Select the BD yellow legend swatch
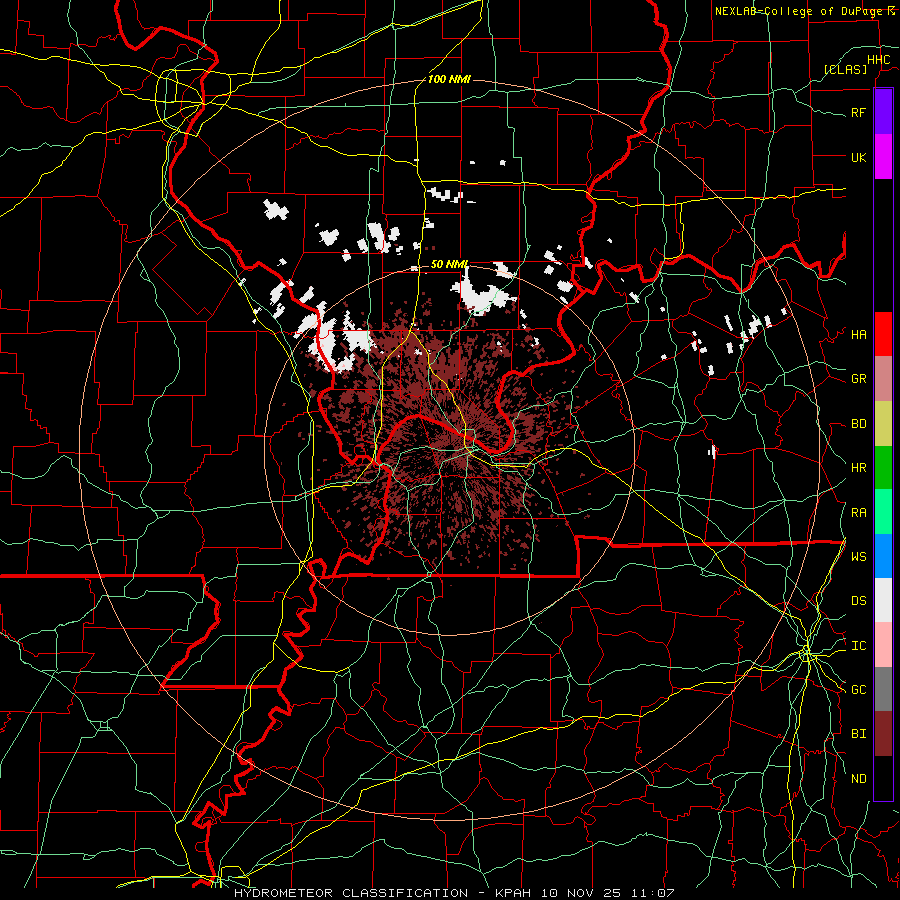 pyautogui.click(x=883, y=424)
